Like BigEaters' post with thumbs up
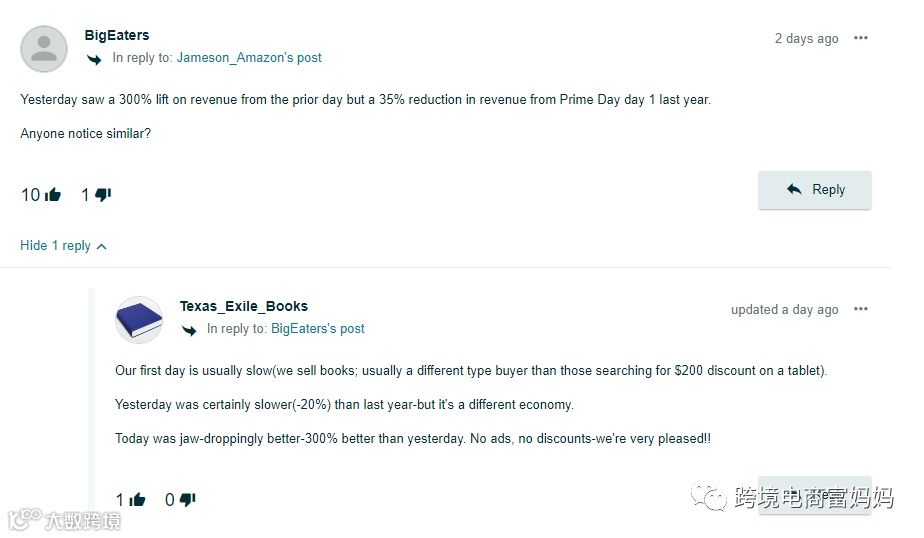The width and height of the screenshot is (924, 538). (53, 195)
